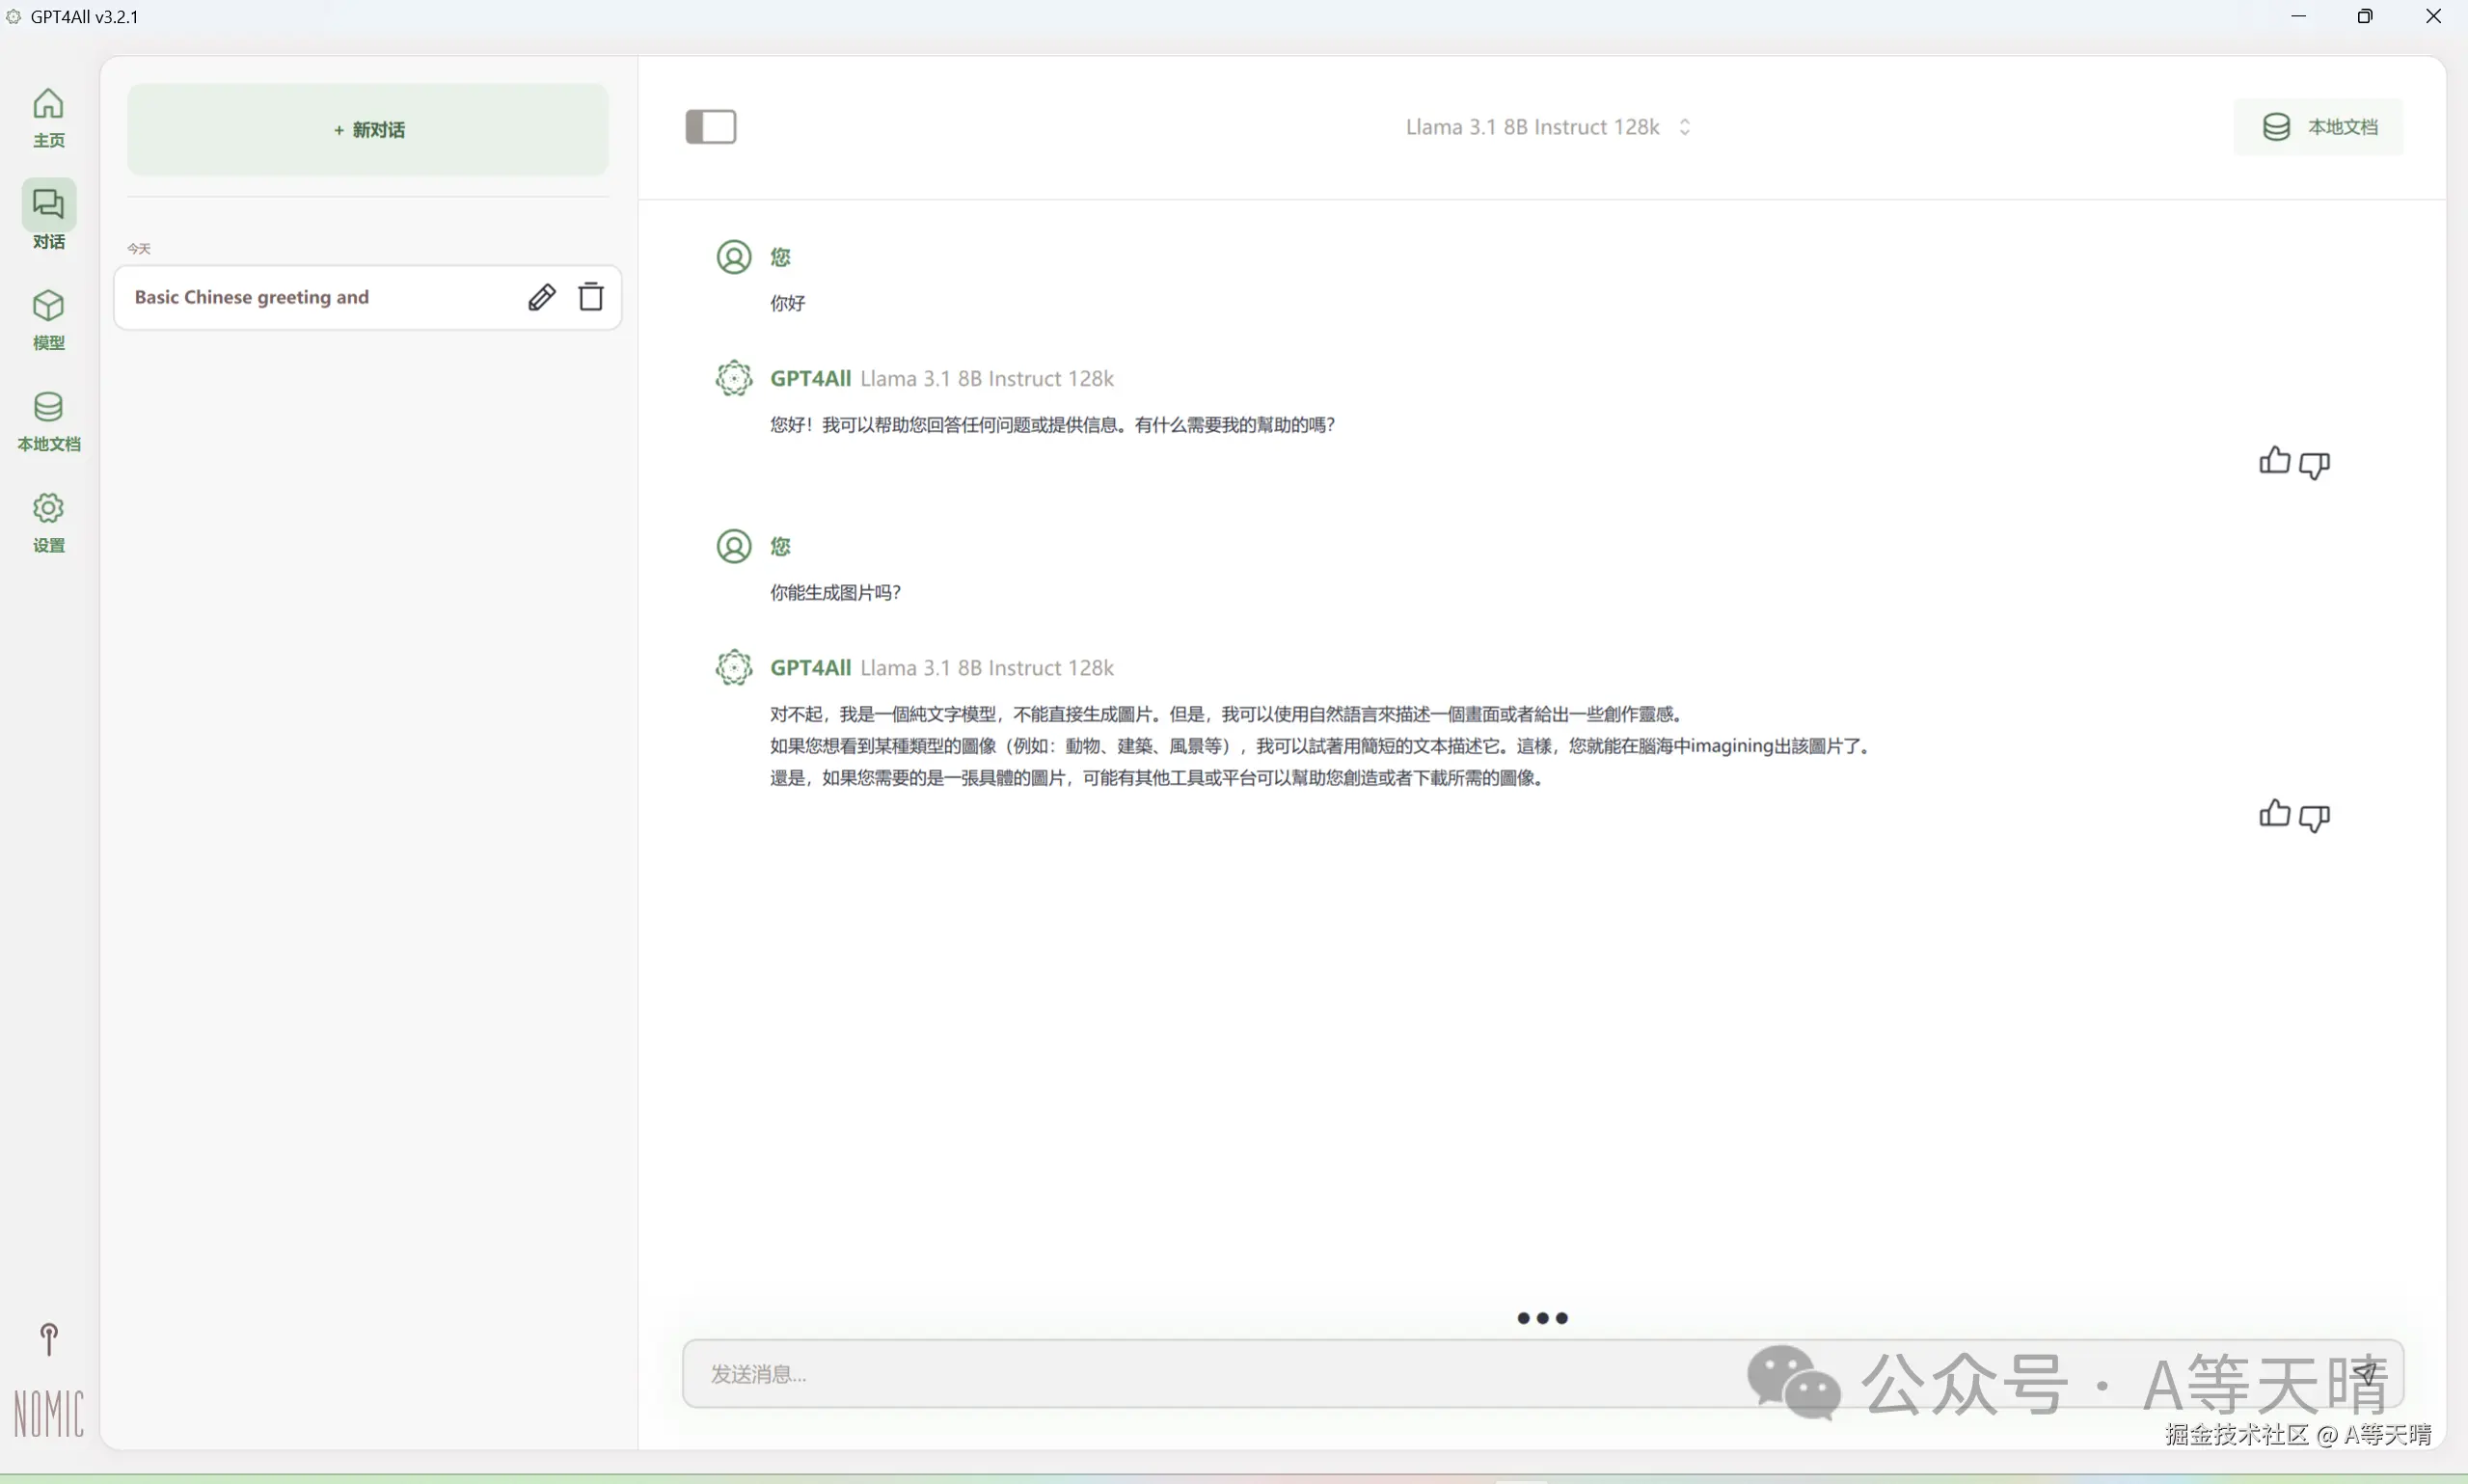Start a new chat with 新对话 button
The width and height of the screenshot is (2468, 1484).
pos(368,130)
